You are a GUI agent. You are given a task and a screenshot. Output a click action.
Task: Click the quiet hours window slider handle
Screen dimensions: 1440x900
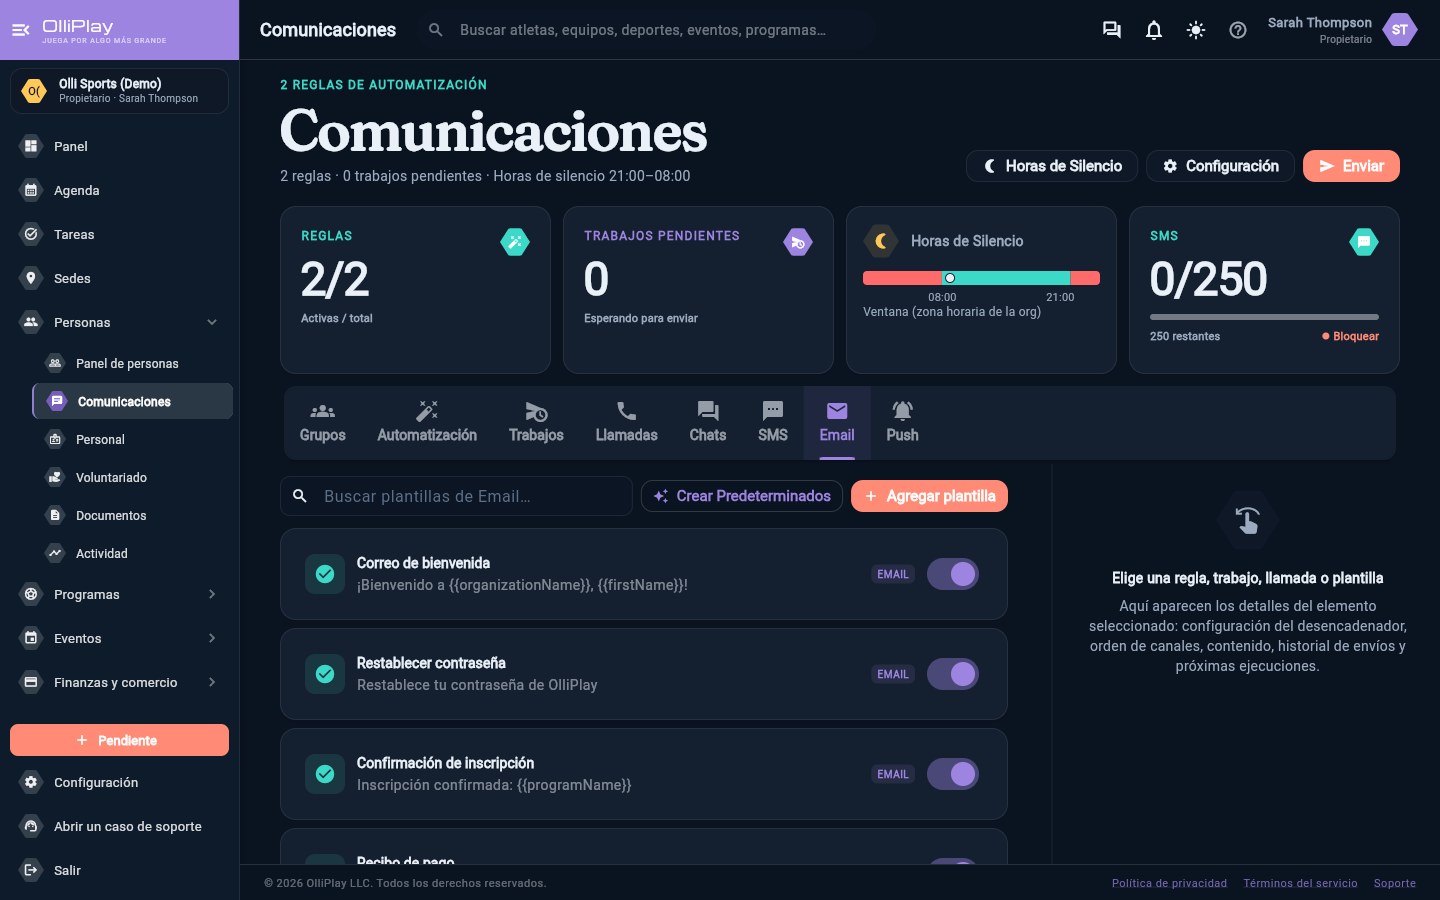point(950,278)
